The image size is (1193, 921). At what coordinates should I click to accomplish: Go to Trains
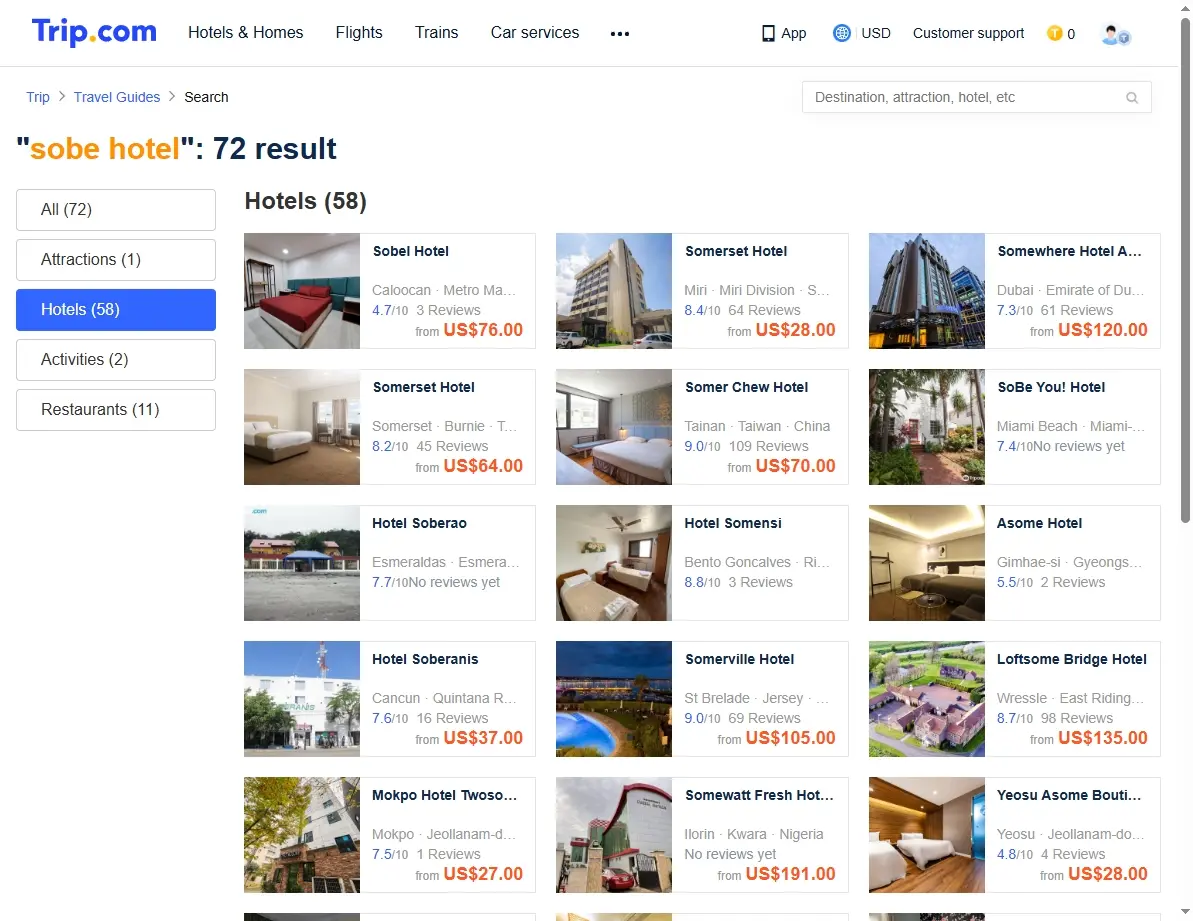437,33
